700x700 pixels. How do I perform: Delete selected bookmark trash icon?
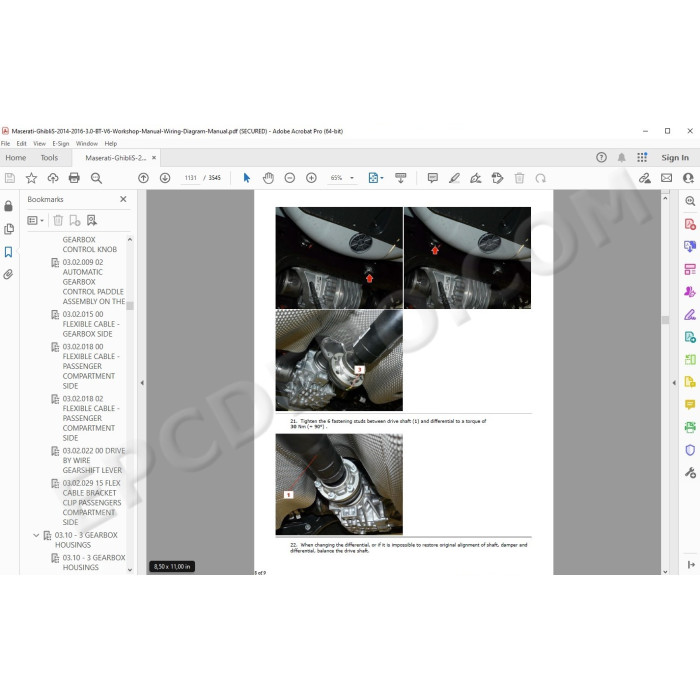[x=58, y=220]
